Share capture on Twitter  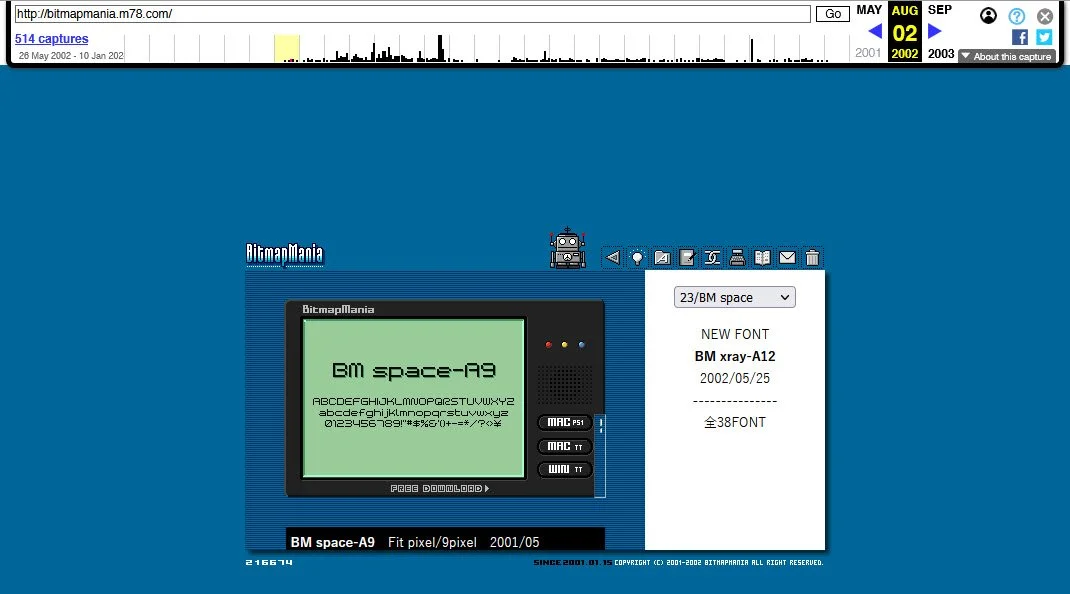pyautogui.click(x=1044, y=37)
